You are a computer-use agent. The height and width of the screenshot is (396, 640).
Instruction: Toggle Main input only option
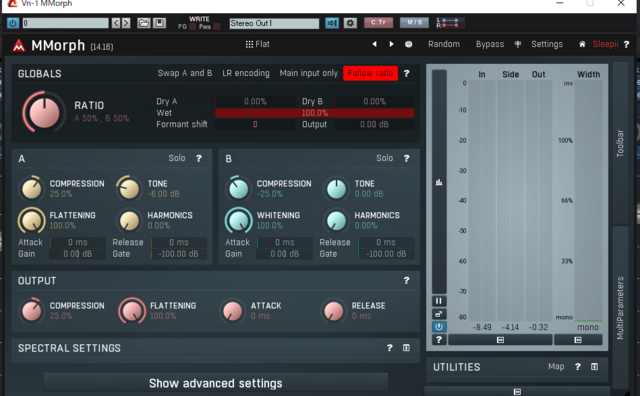pyautogui.click(x=309, y=73)
